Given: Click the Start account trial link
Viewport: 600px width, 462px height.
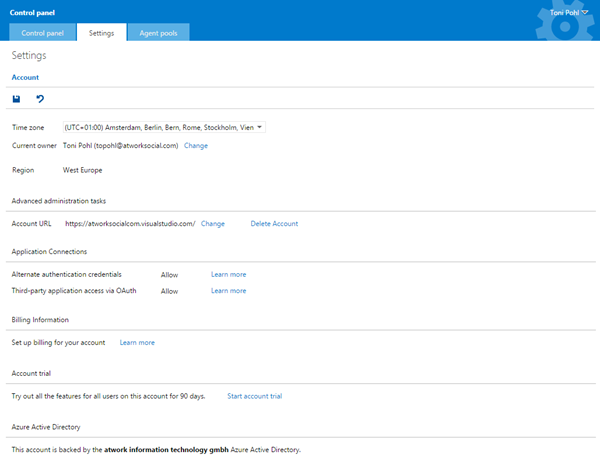Looking at the screenshot, I should tap(254, 396).
